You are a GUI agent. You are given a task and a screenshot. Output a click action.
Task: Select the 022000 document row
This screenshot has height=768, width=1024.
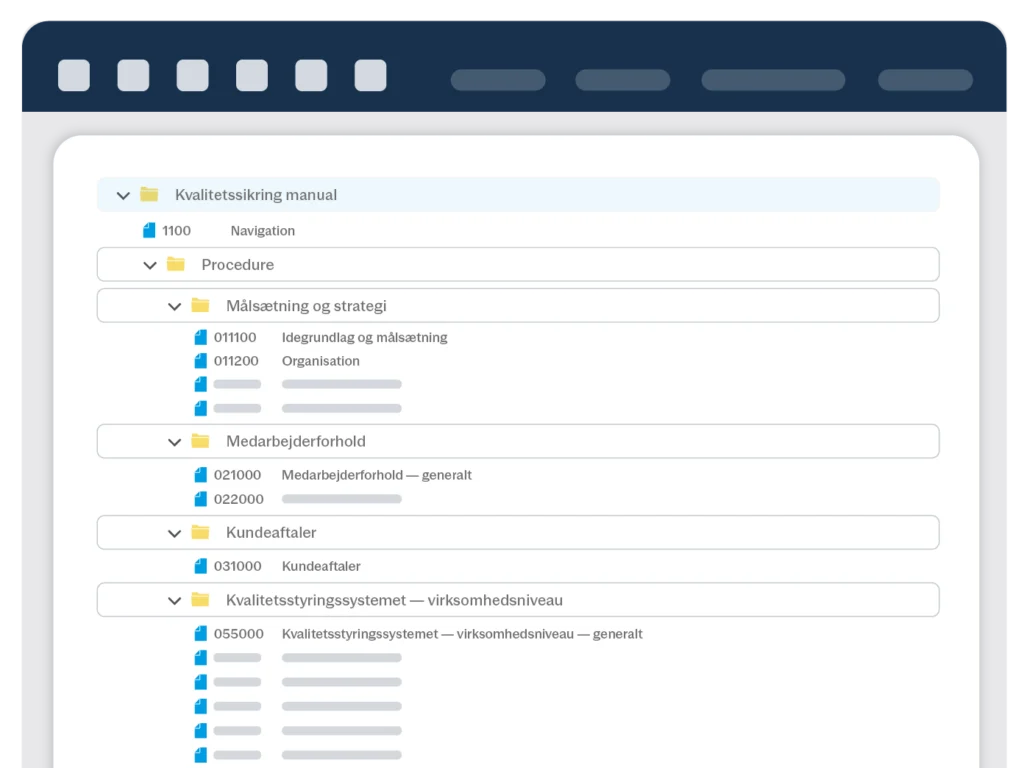pyautogui.click(x=239, y=499)
